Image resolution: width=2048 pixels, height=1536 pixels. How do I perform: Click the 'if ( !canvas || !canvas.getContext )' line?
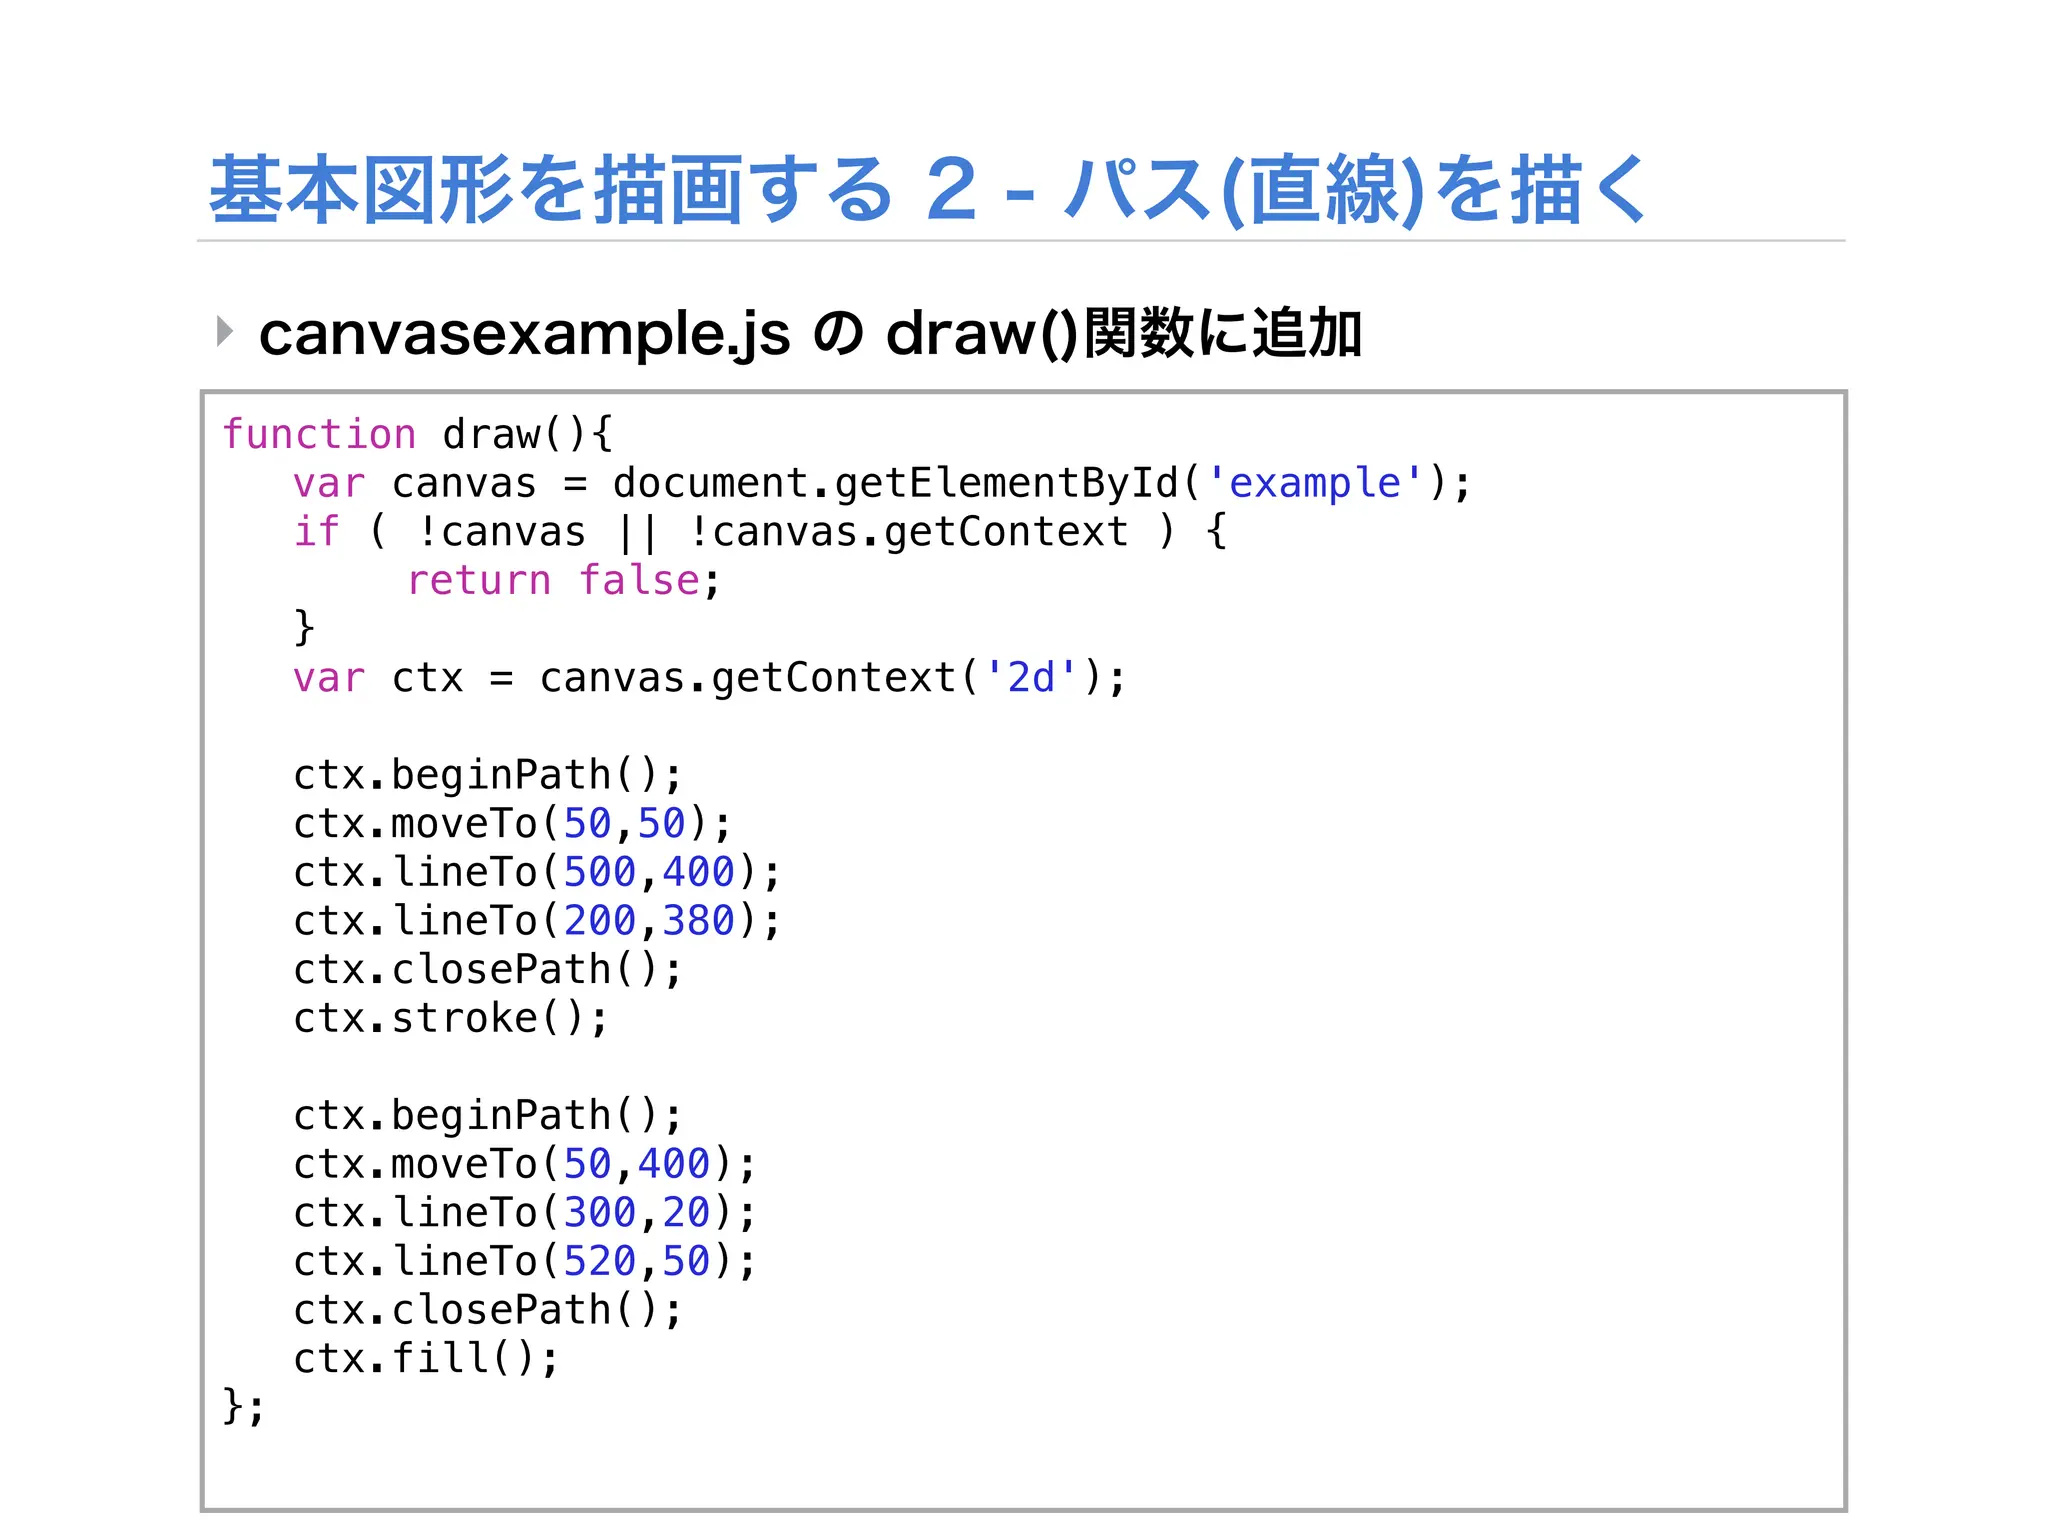point(760,532)
